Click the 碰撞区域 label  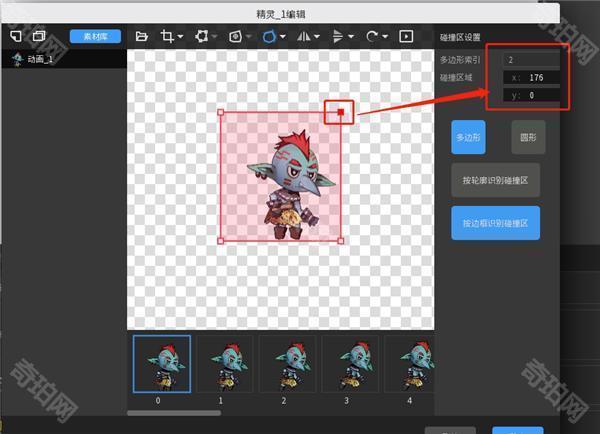pyautogui.click(x=456, y=78)
